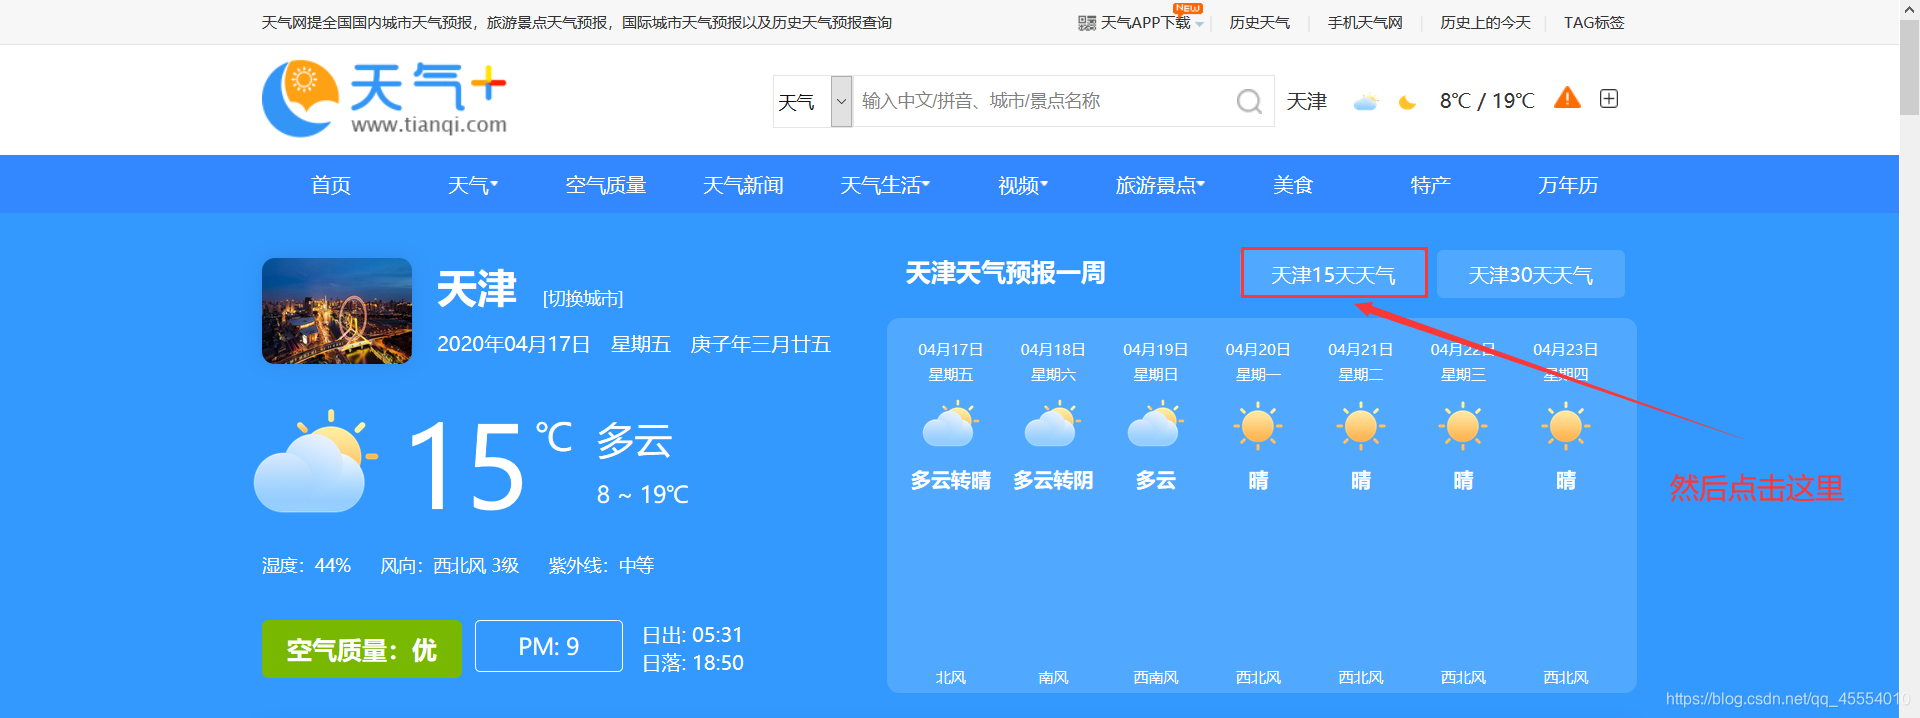
Task: Open the 万年历 navigation item
Action: click(1568, 185)
